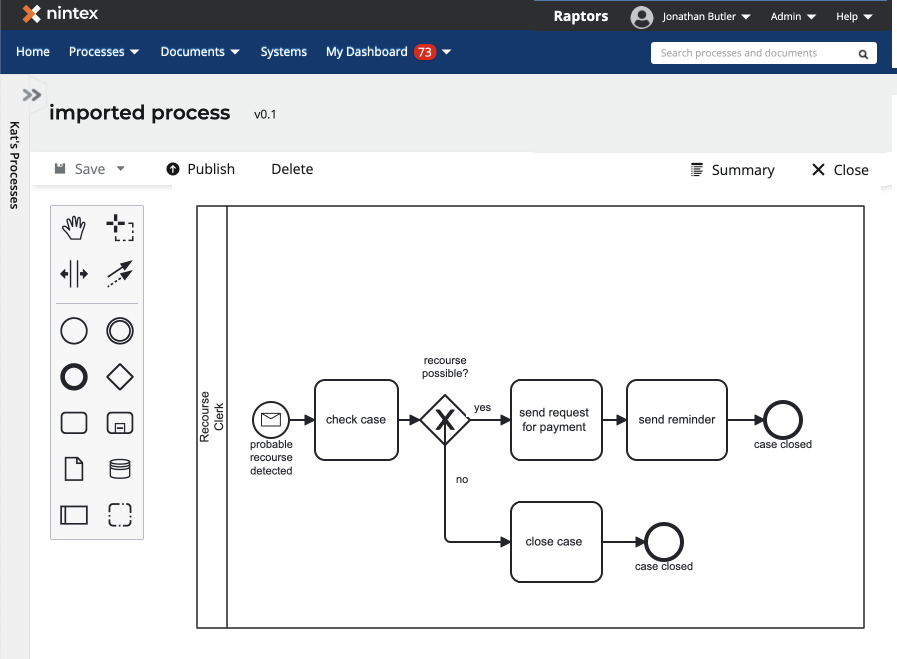Open the Save dropdown arrow
The height and width of the screenshot is (659, 897).
(x=119, y=169)
